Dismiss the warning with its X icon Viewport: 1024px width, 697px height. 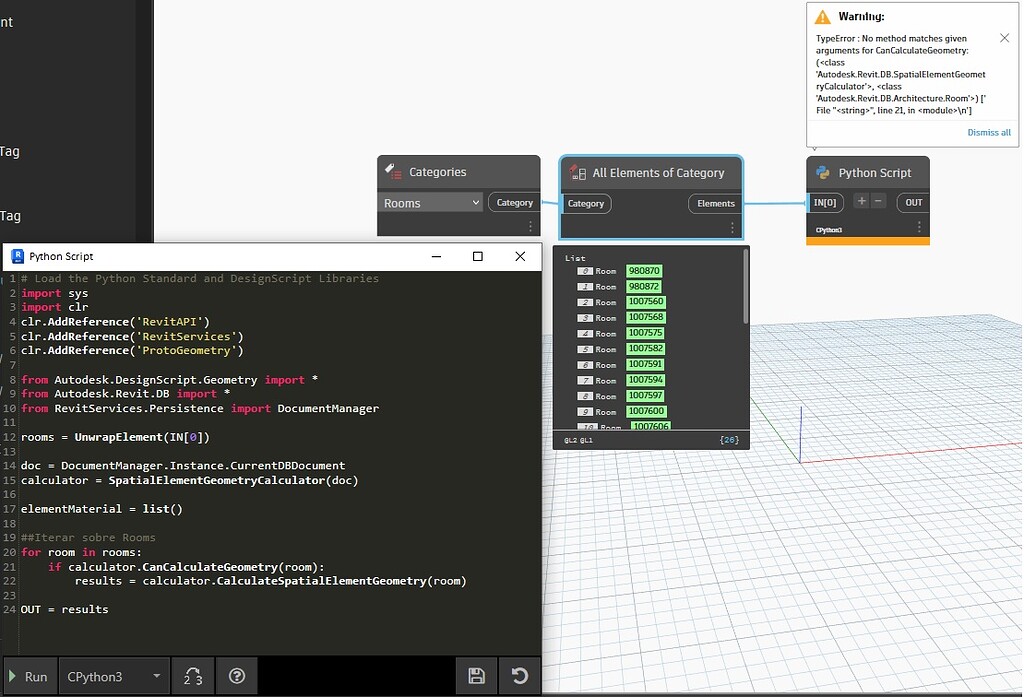(x=1004, y=38)
